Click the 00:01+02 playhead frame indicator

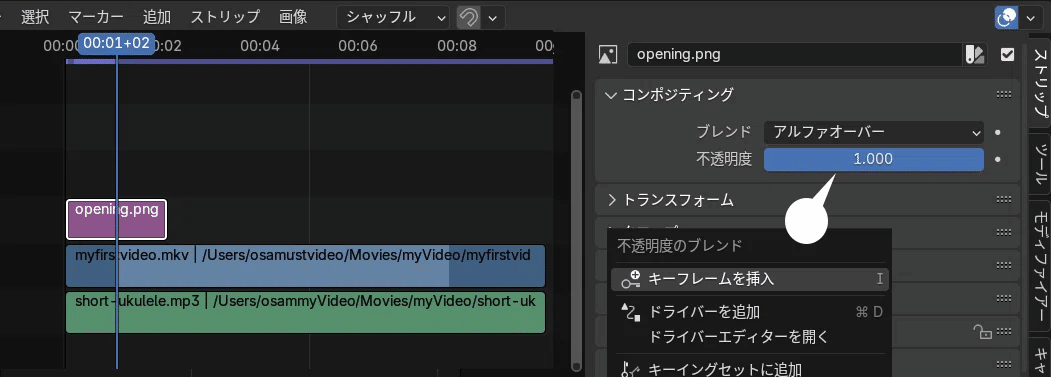tap(117, 44)
